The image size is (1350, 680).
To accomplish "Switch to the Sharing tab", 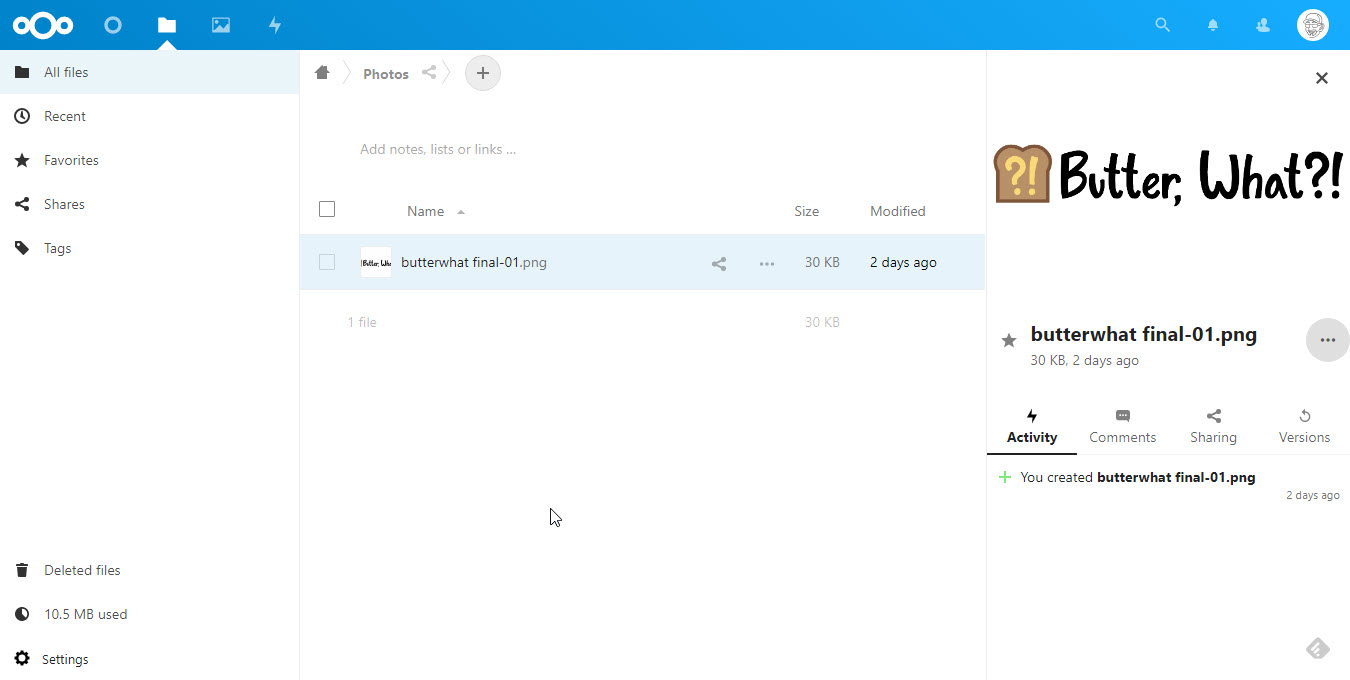I will click(1214, 427).
